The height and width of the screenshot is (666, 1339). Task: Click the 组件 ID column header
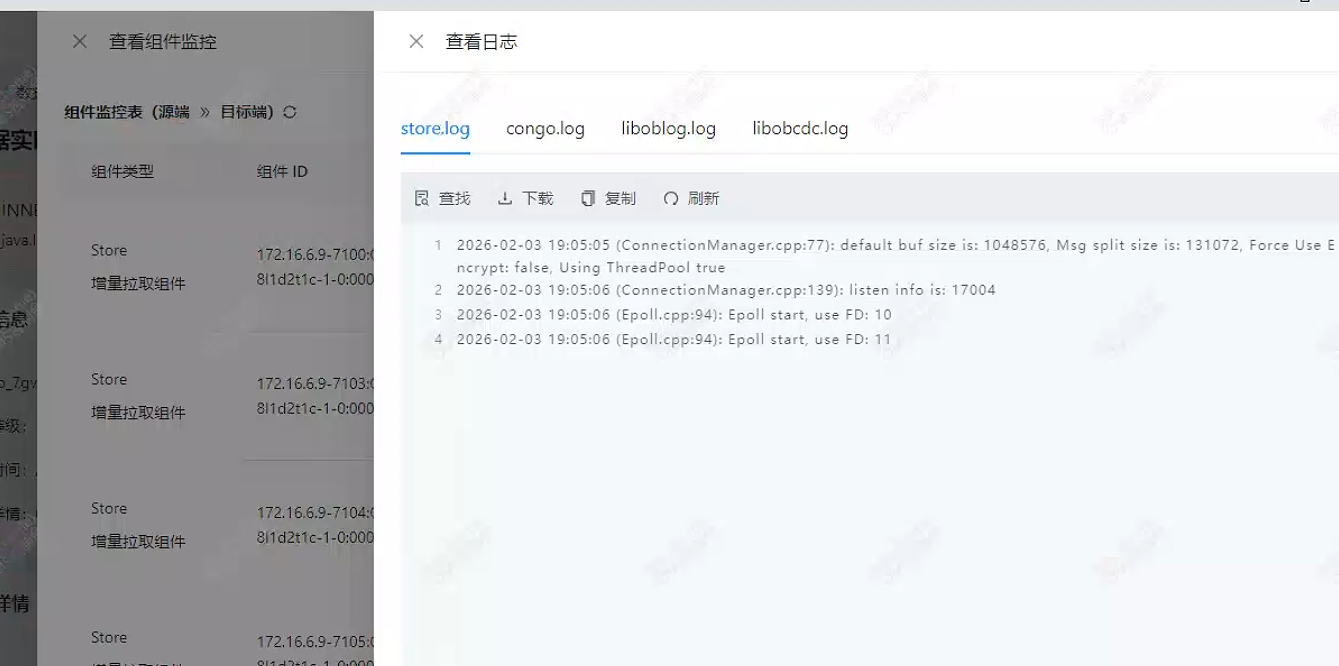(282, 171)
